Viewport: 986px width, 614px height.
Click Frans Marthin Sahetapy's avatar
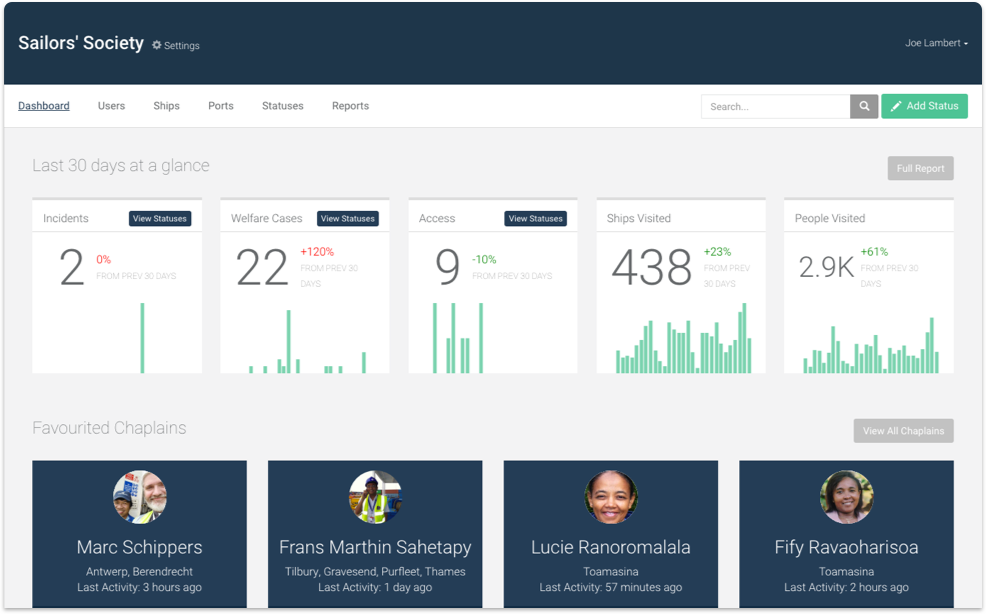pos(375,497)
